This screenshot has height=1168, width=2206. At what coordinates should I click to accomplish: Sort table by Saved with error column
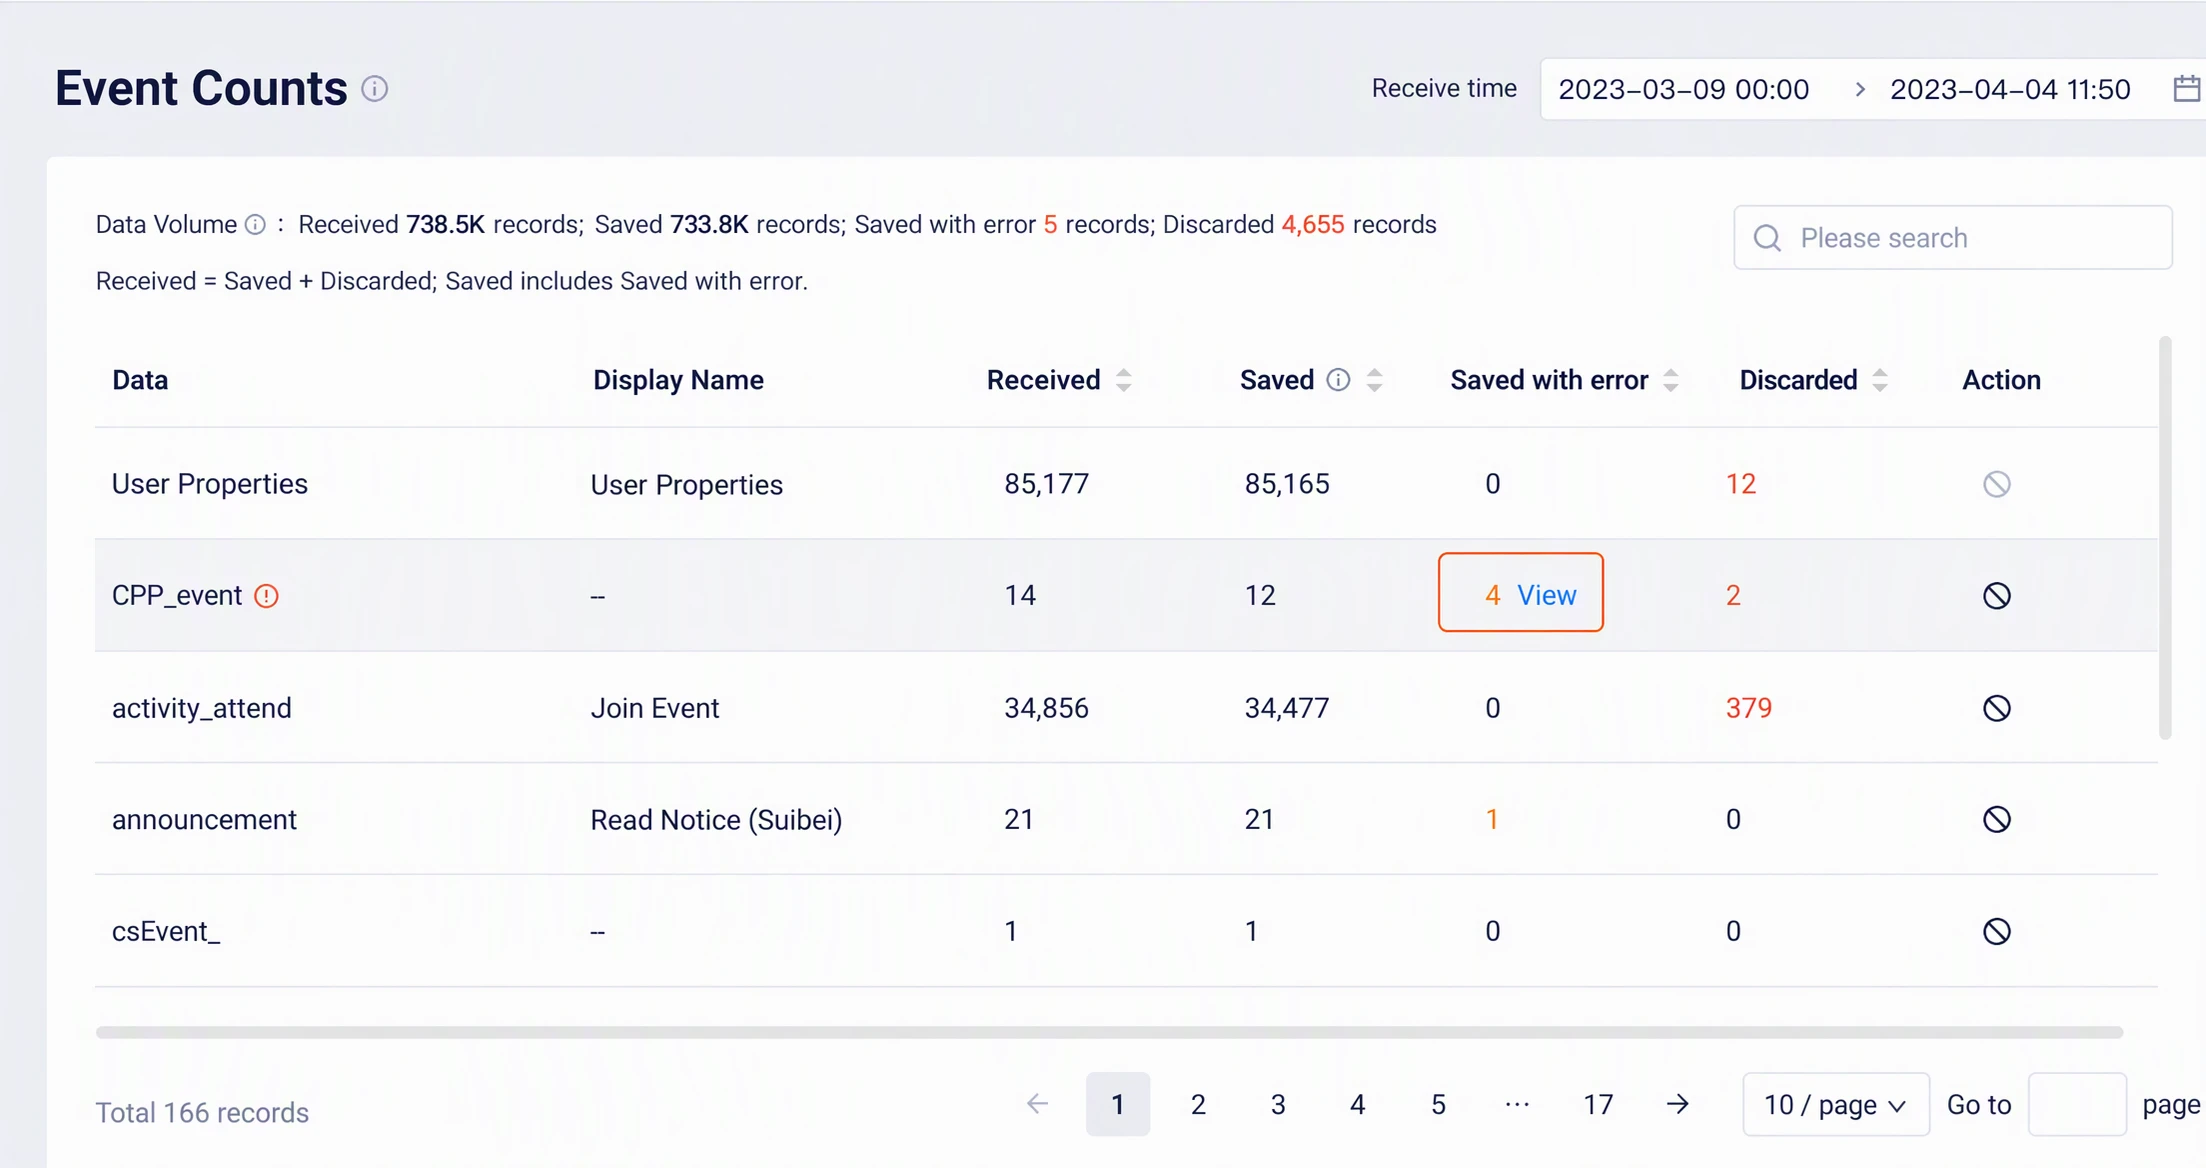tap(1671, 380)
